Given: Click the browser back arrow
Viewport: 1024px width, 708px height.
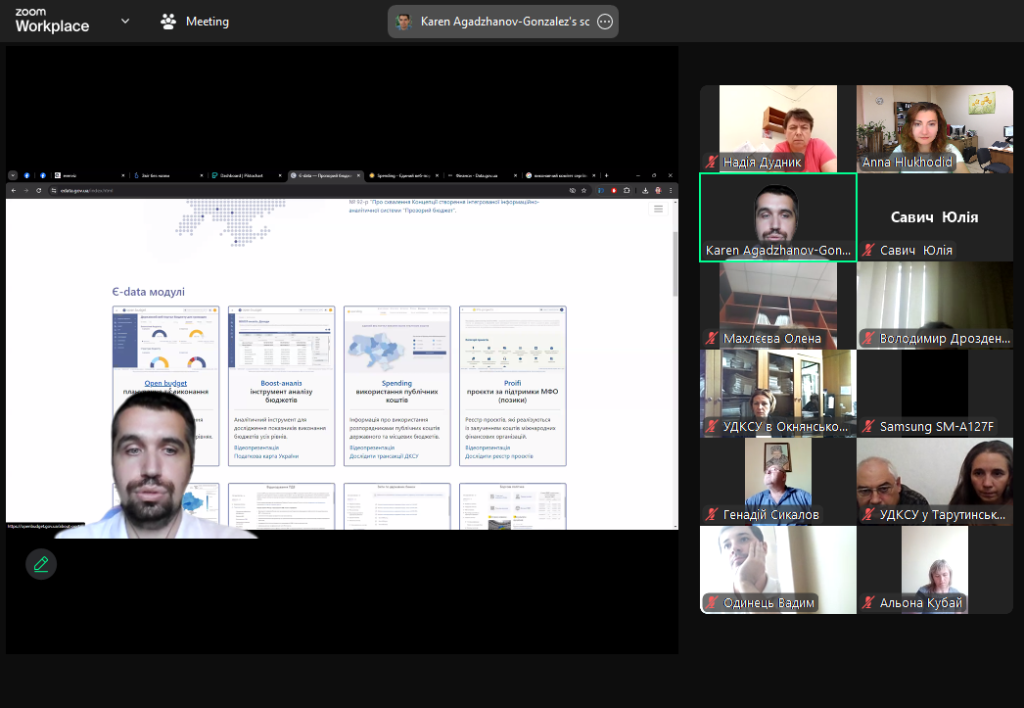Looking at the screenshot, I should click(13, 190).
